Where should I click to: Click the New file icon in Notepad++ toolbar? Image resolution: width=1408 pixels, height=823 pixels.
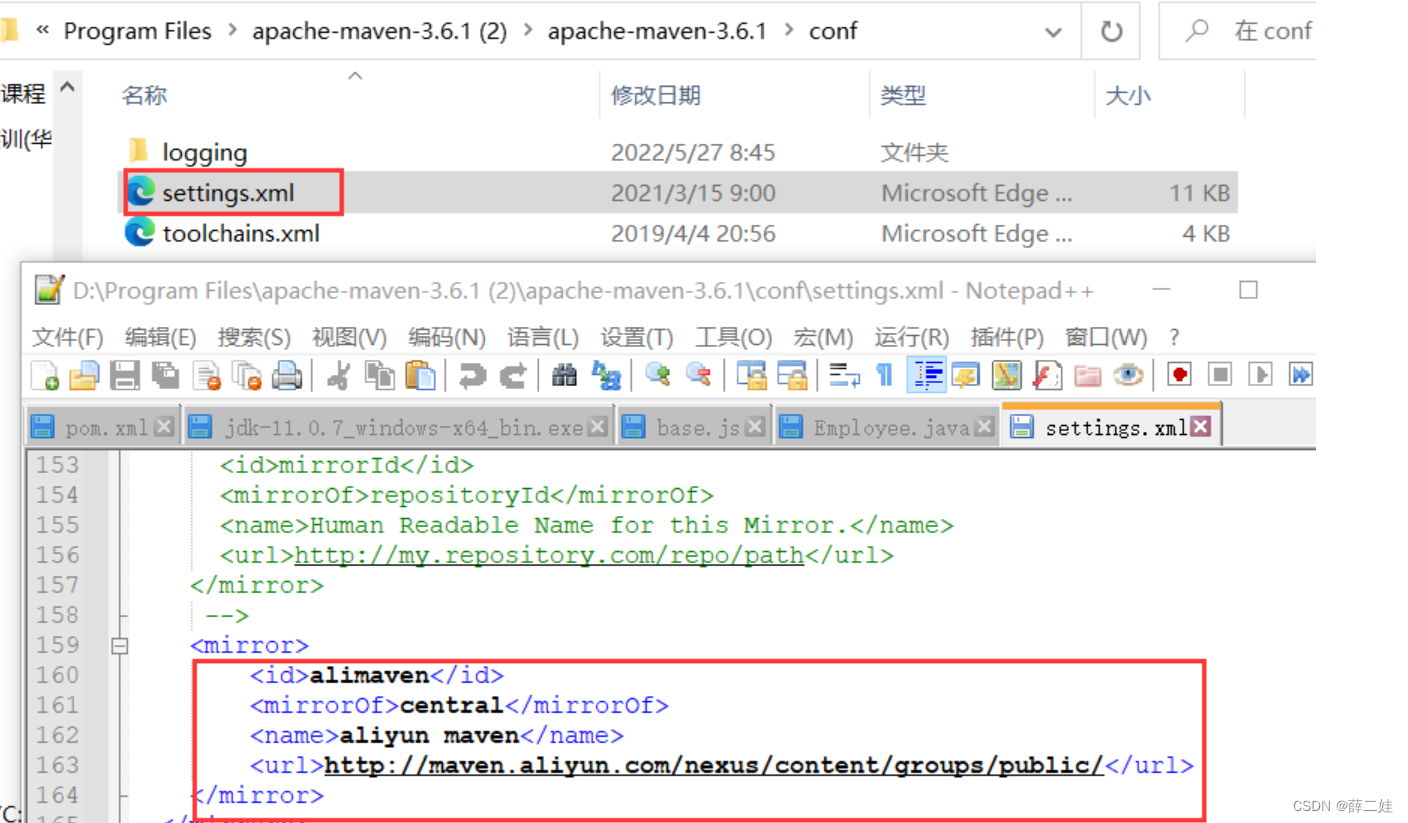pyautogui.click(x=45, y=376)
